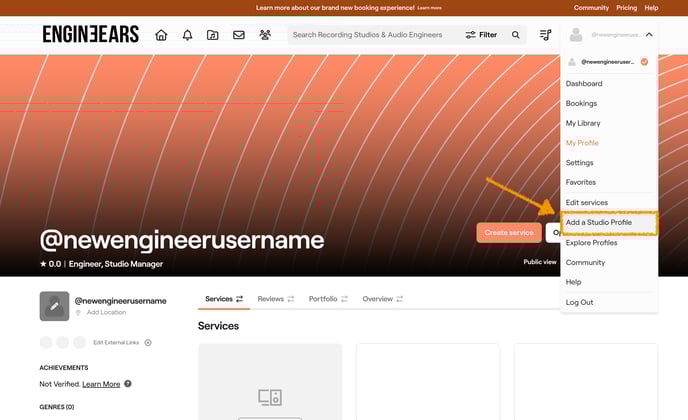688x420 pixels.
Task: Click the account avatar in header
Action: pyautogui.click(x=576, y=35)
